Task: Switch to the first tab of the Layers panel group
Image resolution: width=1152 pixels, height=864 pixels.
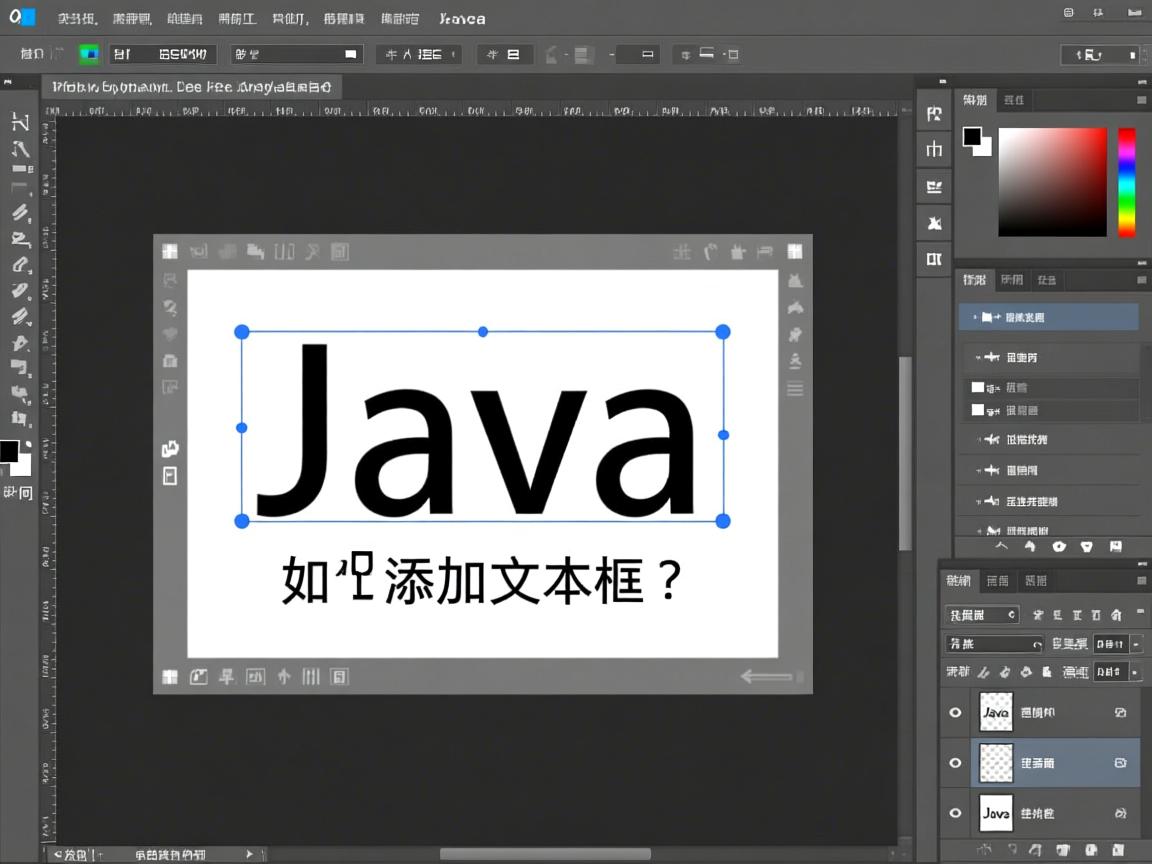Action: click(958, 580)
